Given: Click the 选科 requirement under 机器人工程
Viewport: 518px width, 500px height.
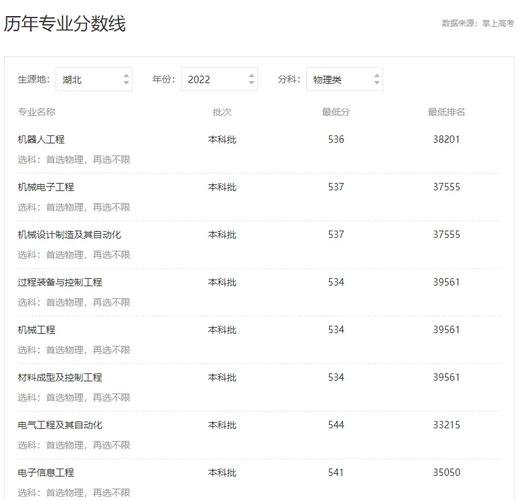Looking at the screenshot, I should pyautogui.click(x=74, y=160).
